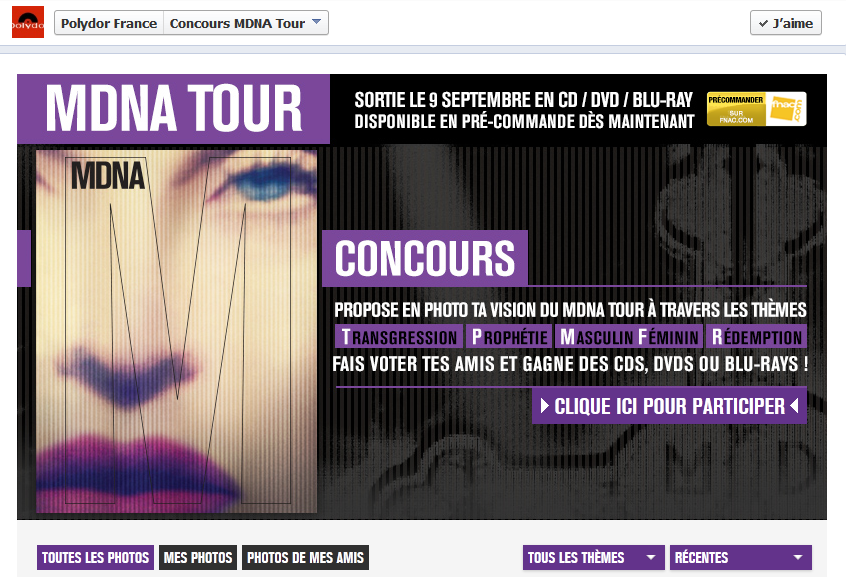Switch to Photos de mes amis tab
Image resolution: width=846 pixels, height=577 pixels.
[x=305, y=558]
